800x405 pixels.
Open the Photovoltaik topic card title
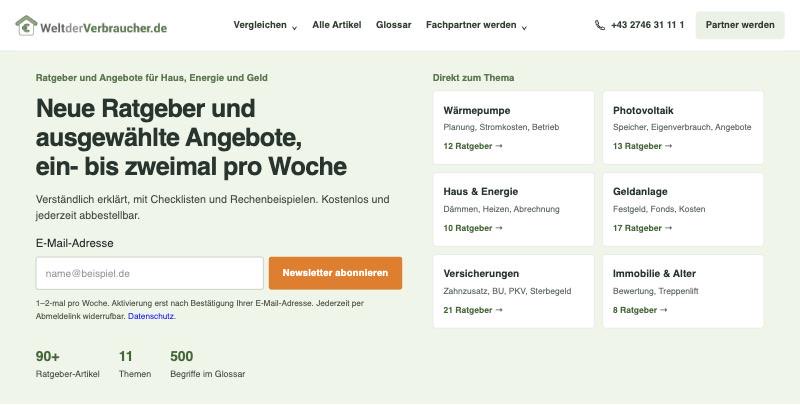[x=643, y=110]
